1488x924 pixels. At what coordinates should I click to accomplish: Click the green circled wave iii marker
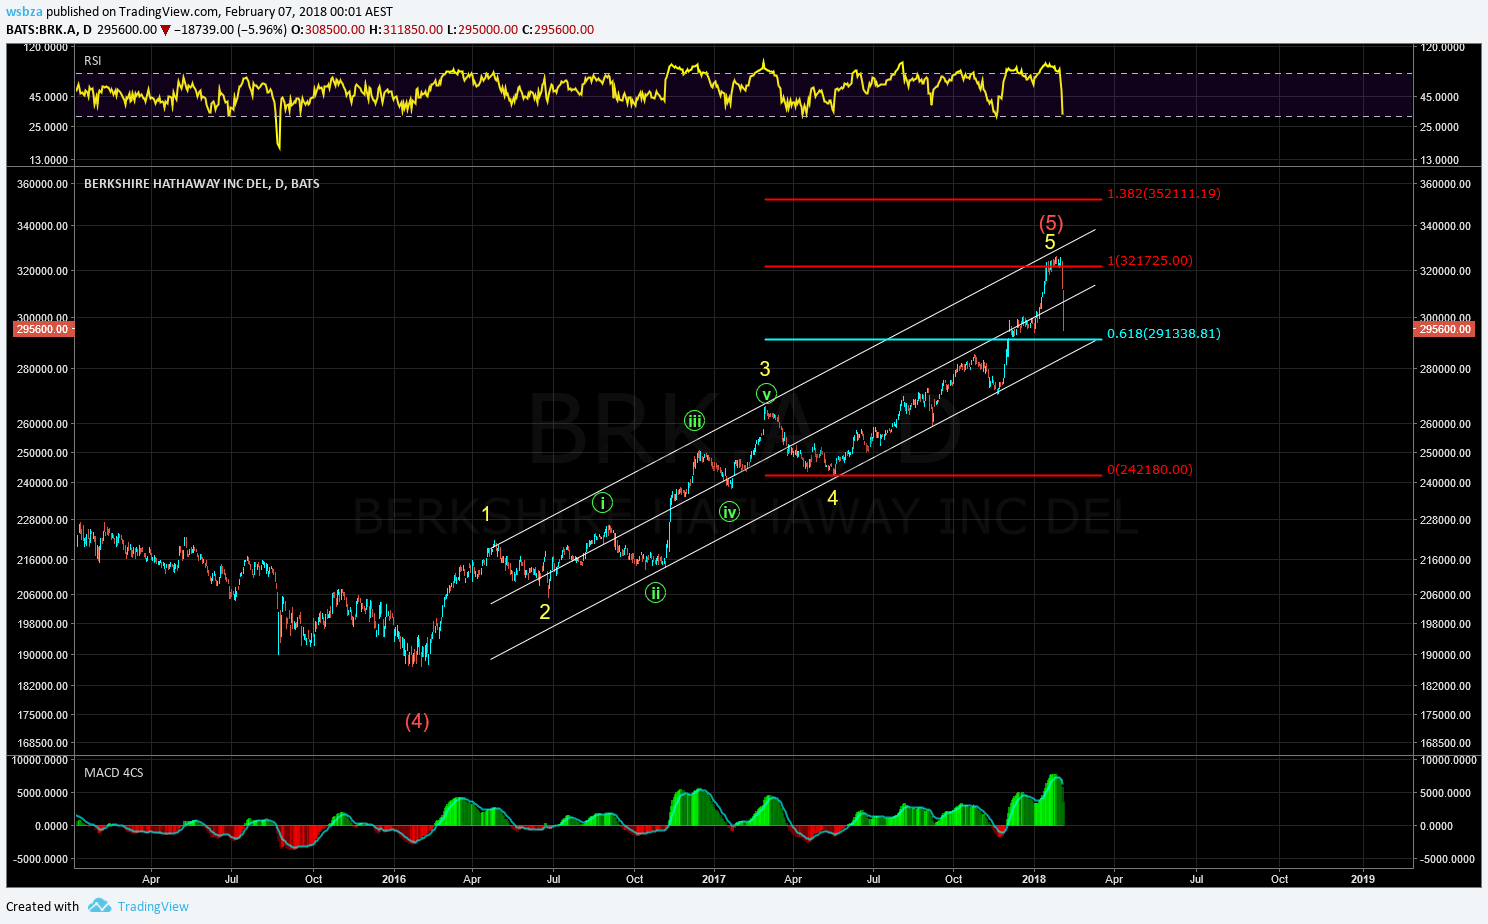[694, 421]
